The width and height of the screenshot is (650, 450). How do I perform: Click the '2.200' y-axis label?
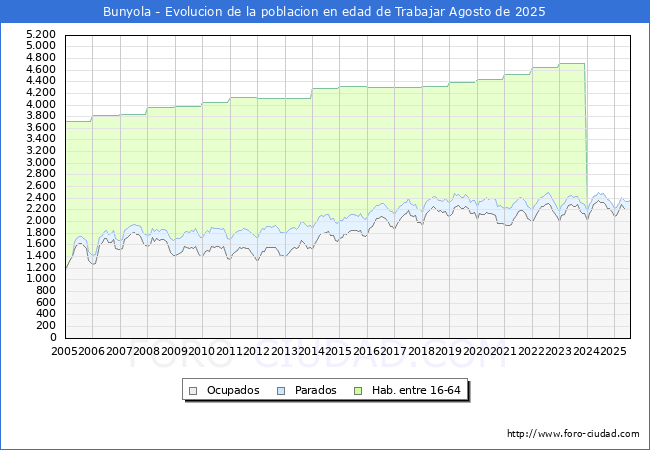pyautogui.click(x=41, y=209)
